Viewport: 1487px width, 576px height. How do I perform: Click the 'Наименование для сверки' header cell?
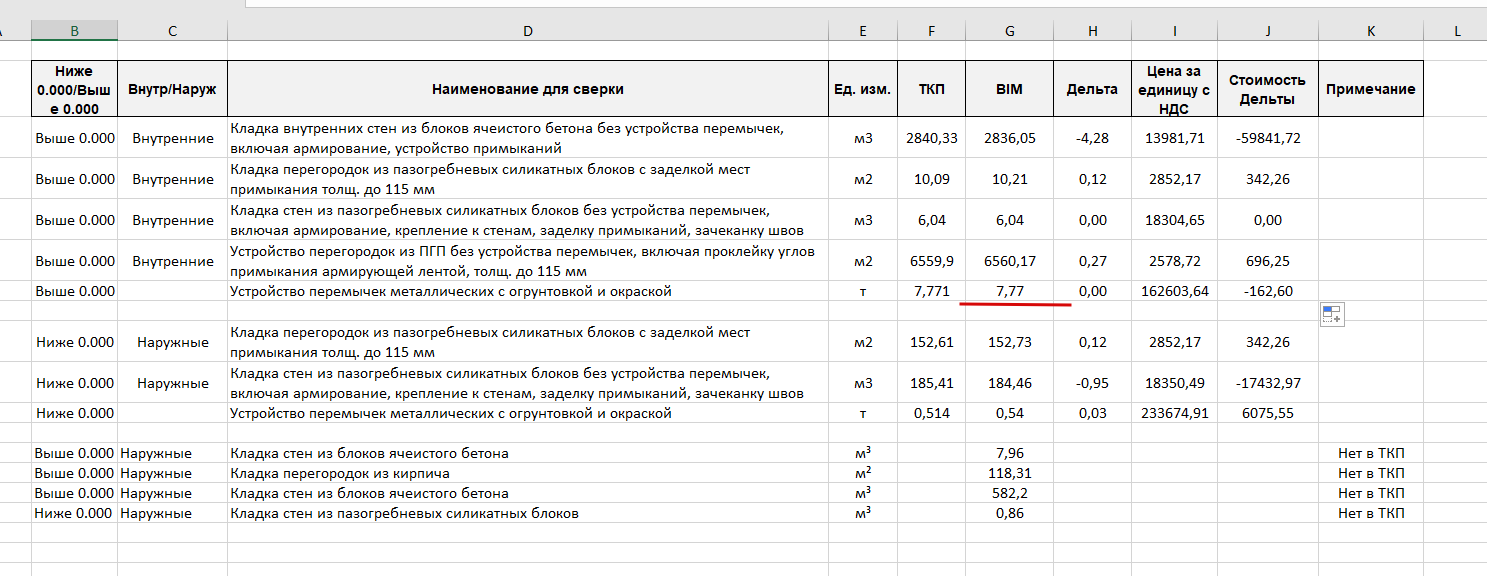[528, 89]
